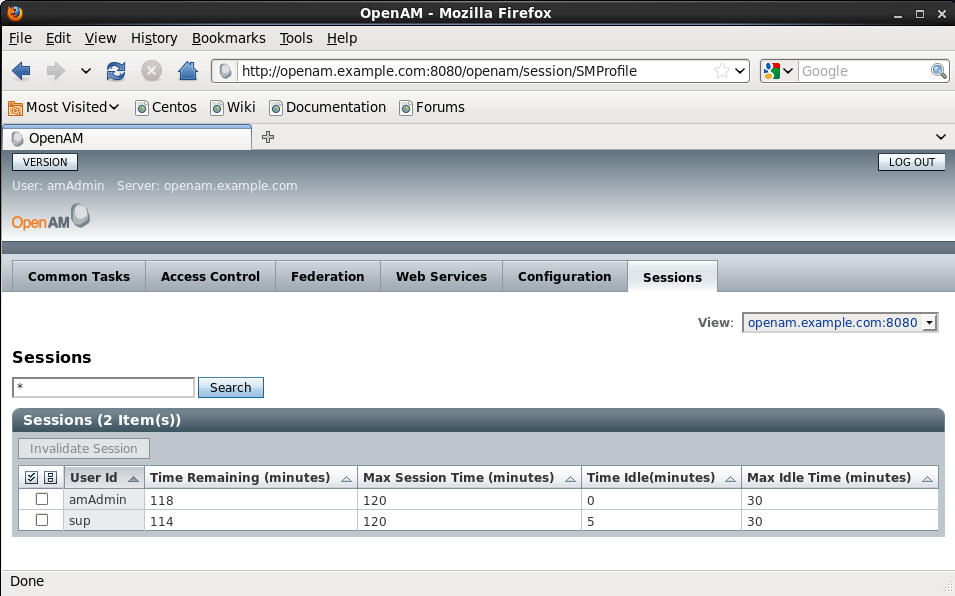Sort by Time Idle column arrow
Screen dimensions: 955x596
pyautogui.click(x=730, y=479)
